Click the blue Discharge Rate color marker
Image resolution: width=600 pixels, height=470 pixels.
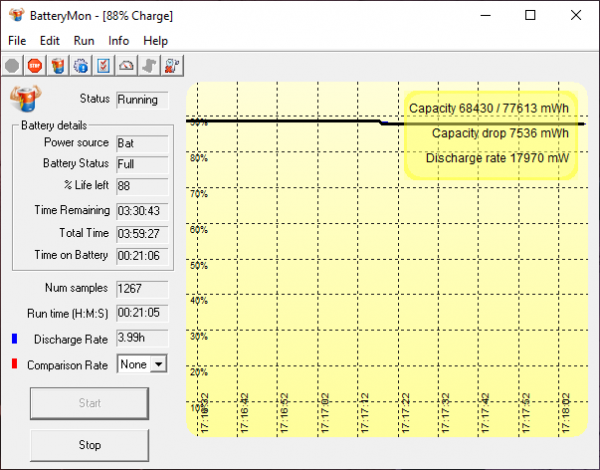(x=15, y=338)
